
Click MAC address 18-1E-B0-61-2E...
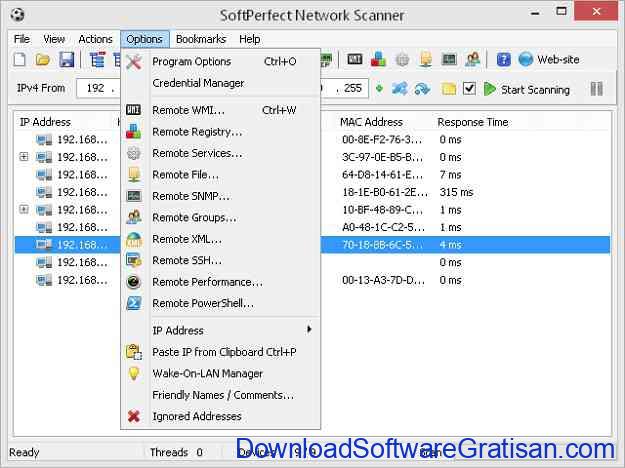[385, 192]
